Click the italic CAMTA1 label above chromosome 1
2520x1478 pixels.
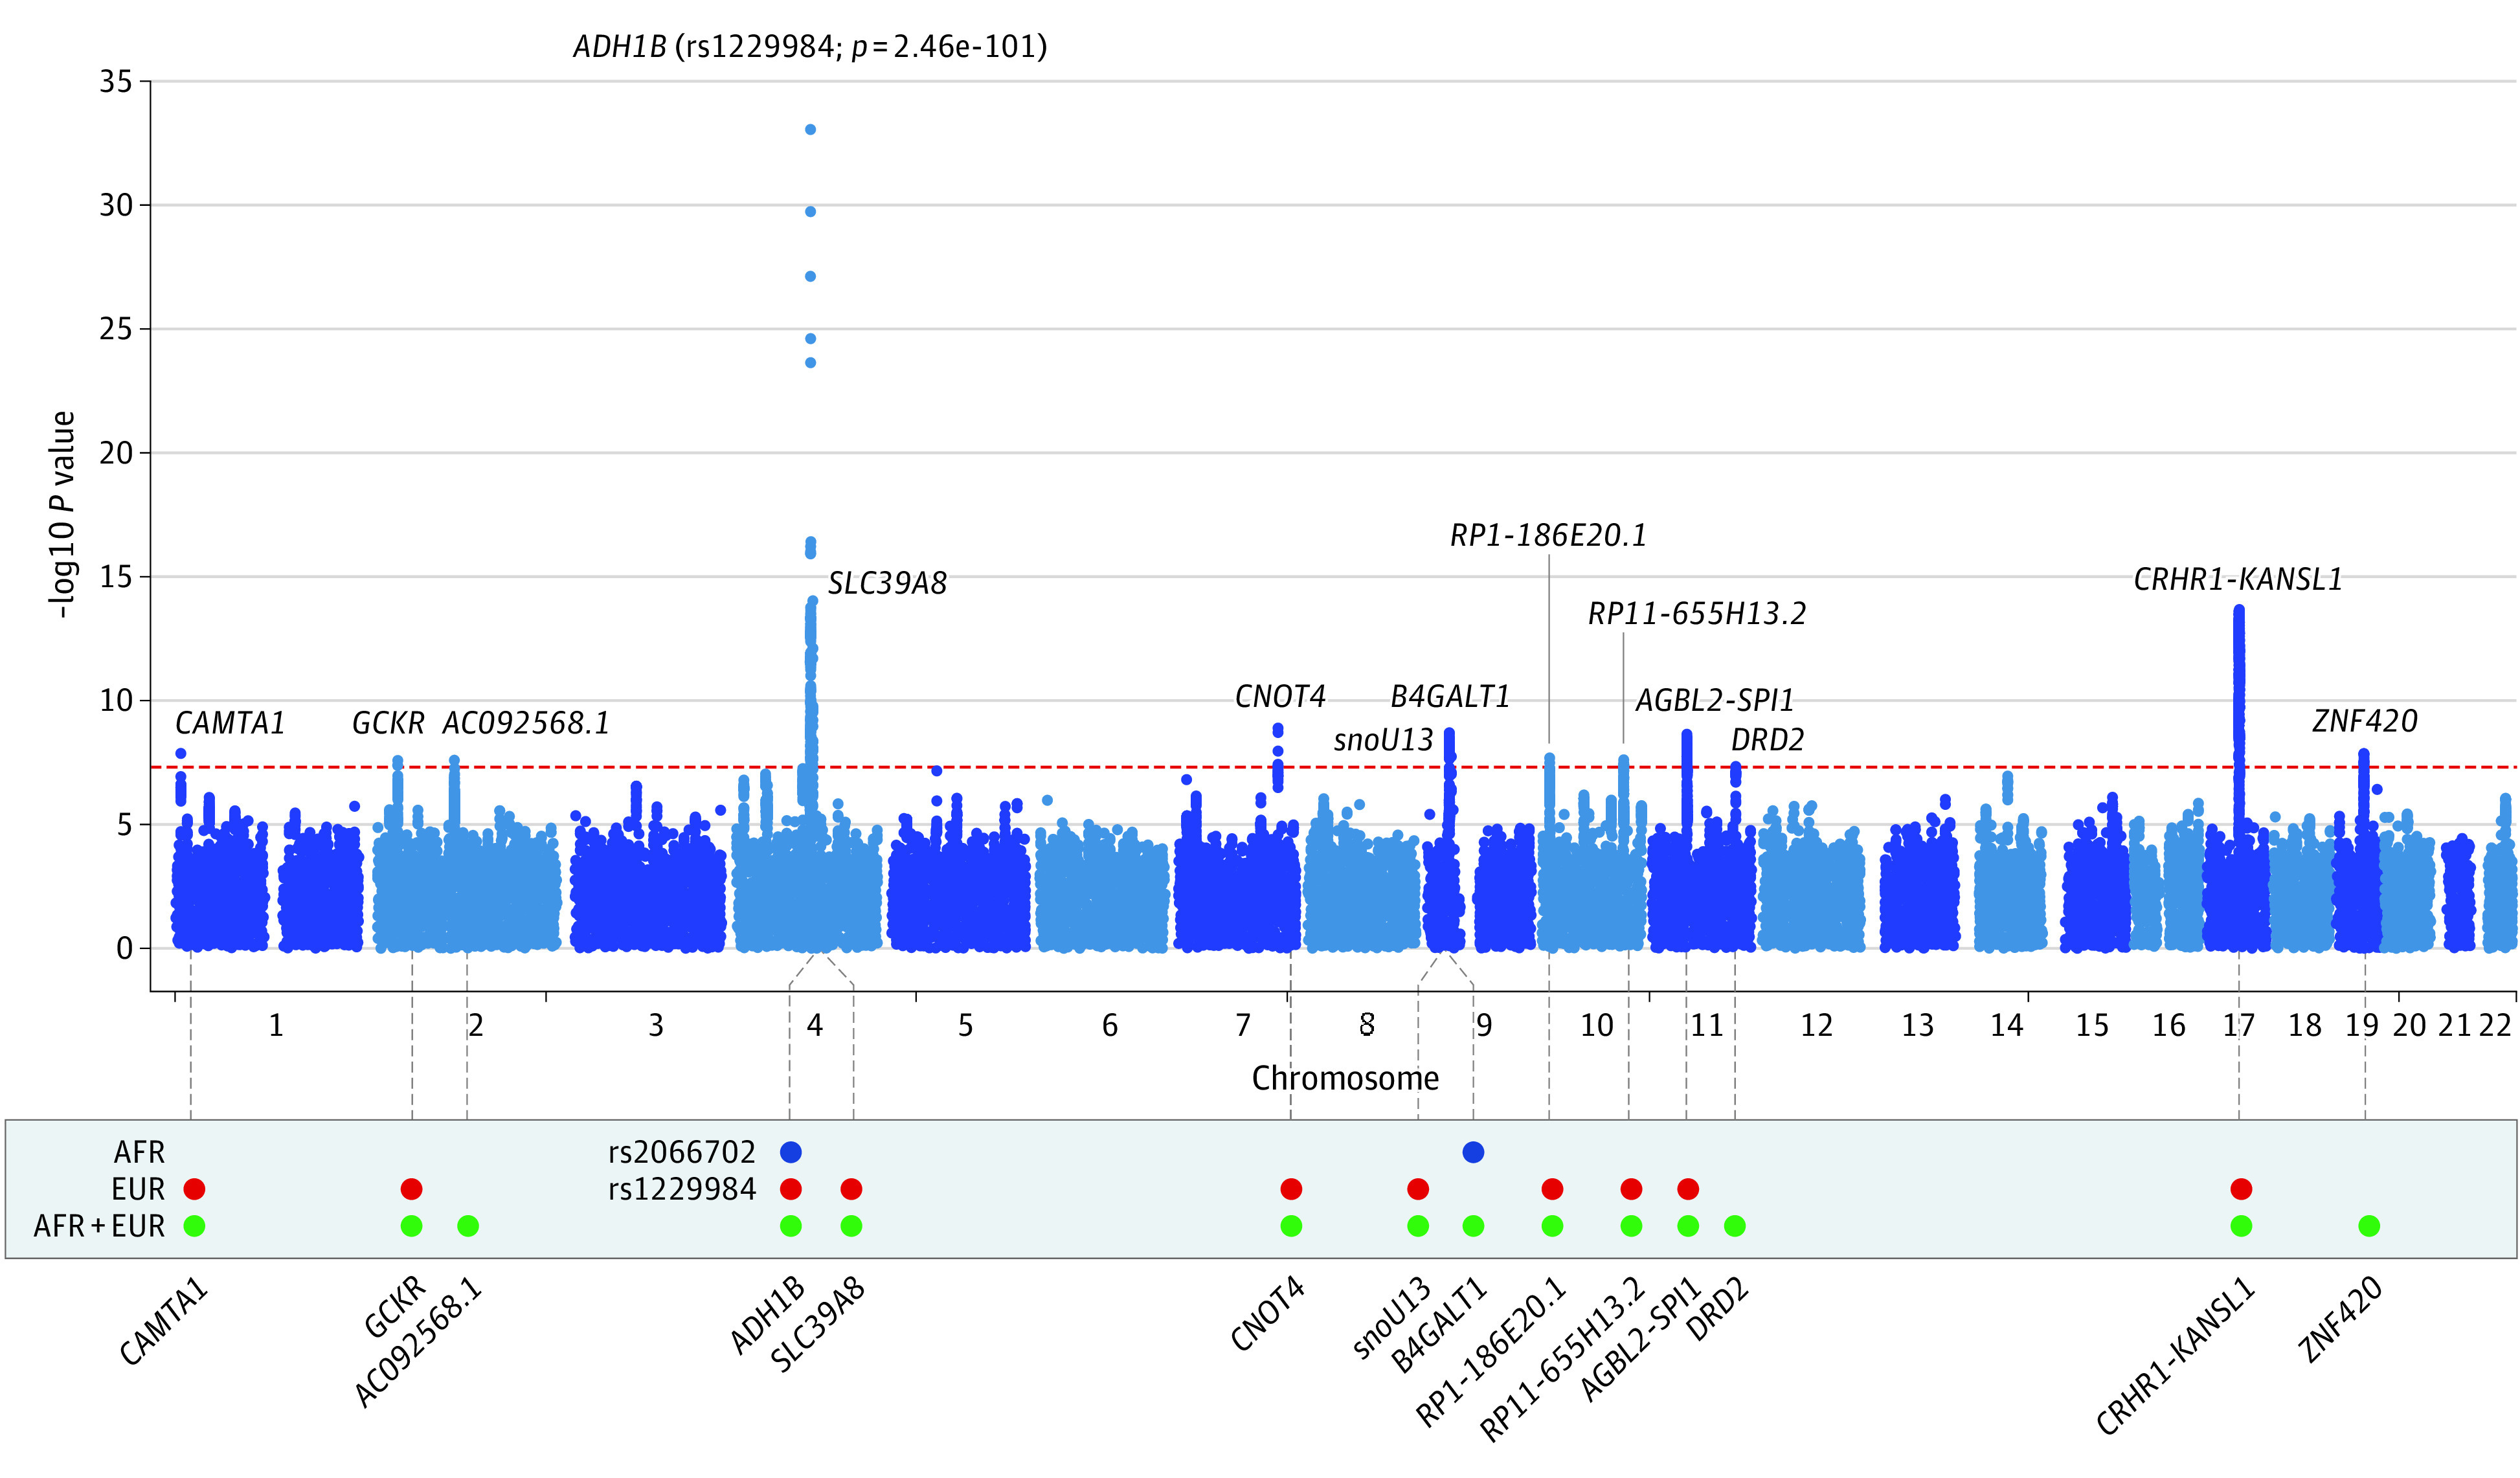[230, 722]
